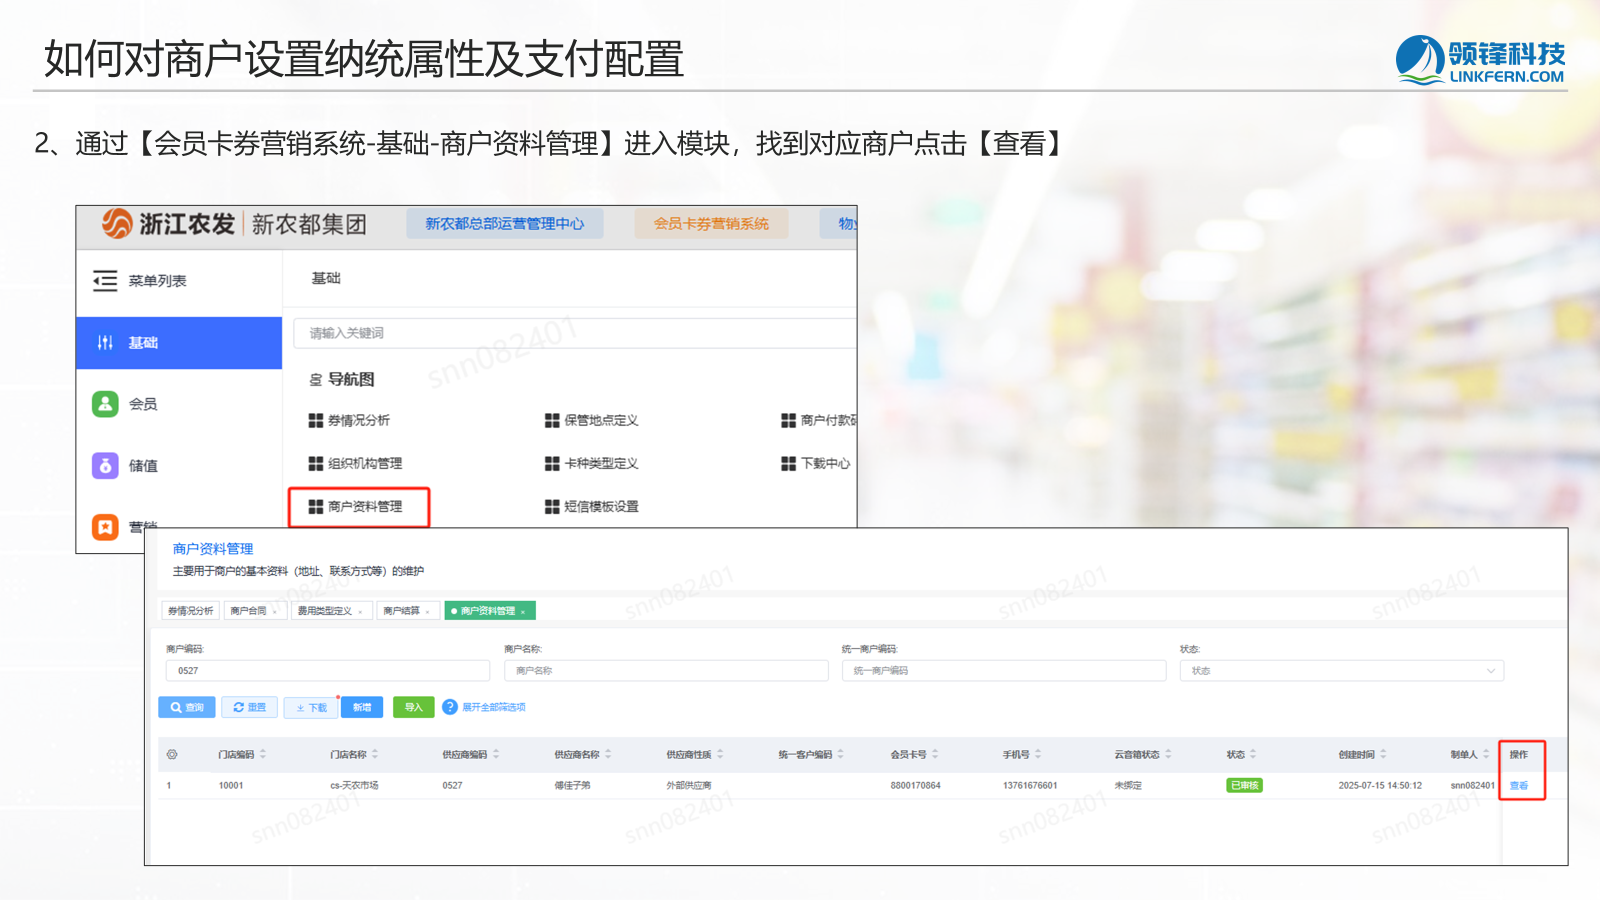Image resolution: width=1600 pixels, height=900 pixels.
Task: Sort by 门店编码 column arrows
Action: pyautogui.click(x=263, y=755)
